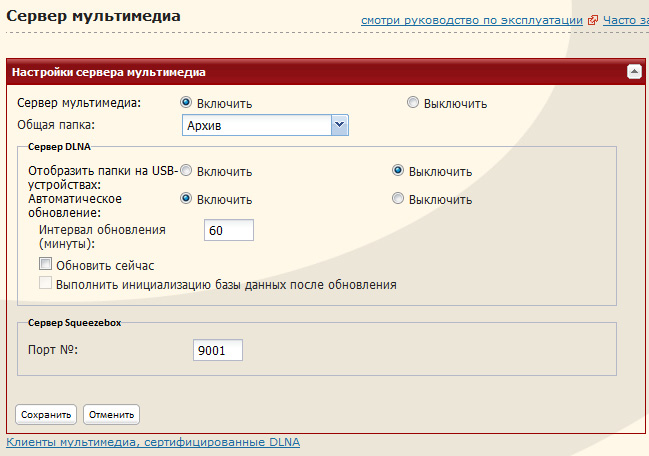Viewport: 649px width, 456px height.
Task: Open the Часто за... link
Action: tap(625, 20)
